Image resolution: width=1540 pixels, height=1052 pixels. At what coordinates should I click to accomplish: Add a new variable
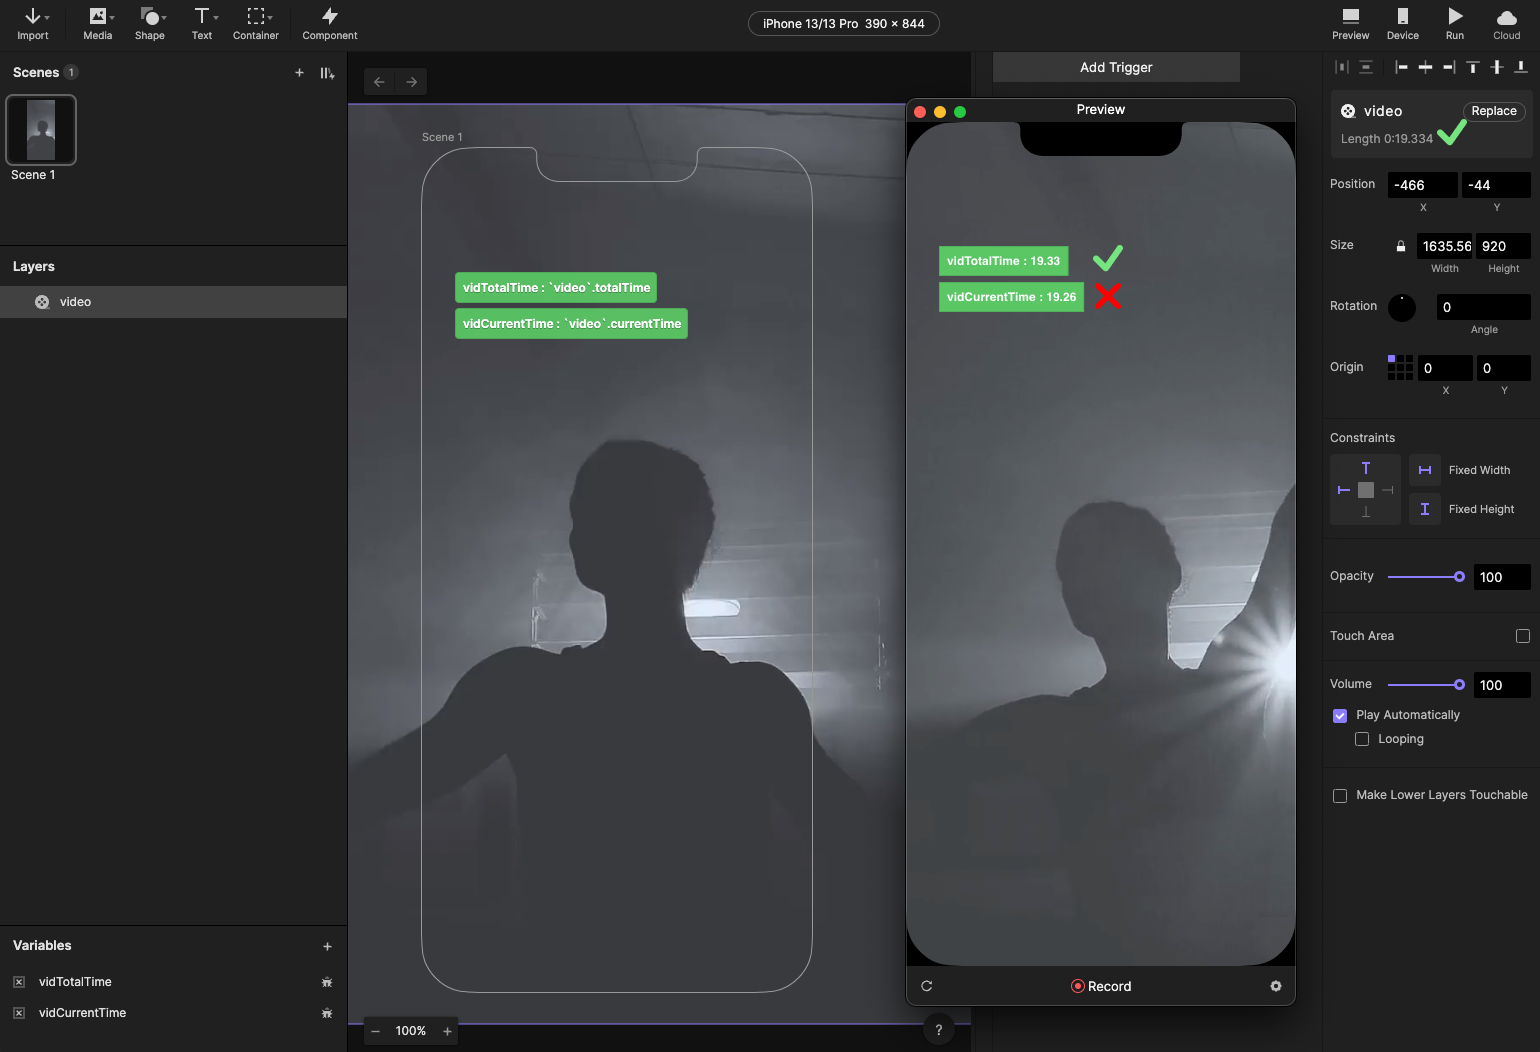click(x=327, y=946)
